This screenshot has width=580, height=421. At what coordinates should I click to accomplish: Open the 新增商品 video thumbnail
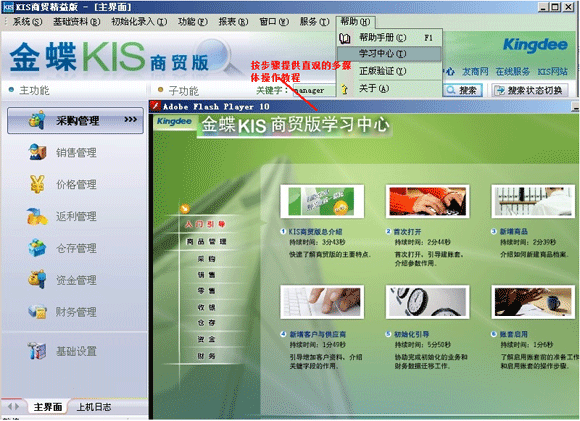[533, 201]
